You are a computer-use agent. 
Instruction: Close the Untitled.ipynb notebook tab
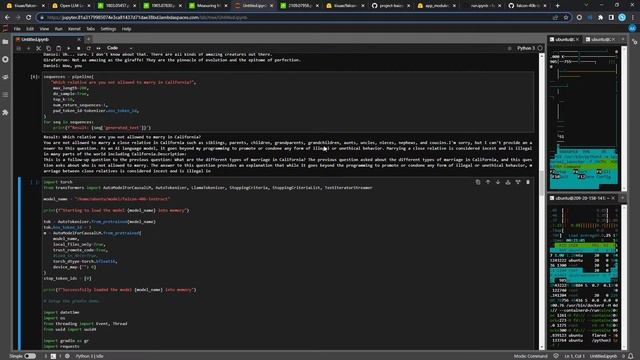pyautogui.click(x=79, y=40)
